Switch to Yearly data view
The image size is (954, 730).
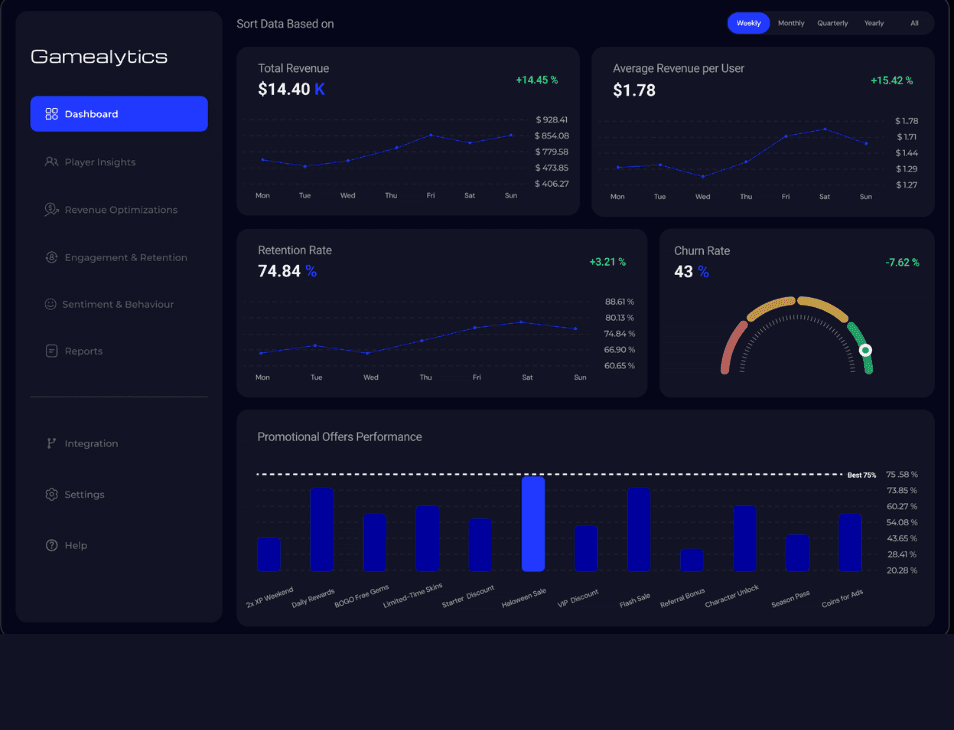coord(874,23)
